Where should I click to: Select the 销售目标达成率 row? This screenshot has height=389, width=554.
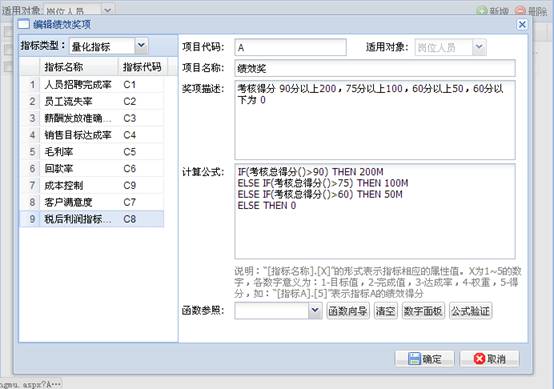click(x=92, y=135)
